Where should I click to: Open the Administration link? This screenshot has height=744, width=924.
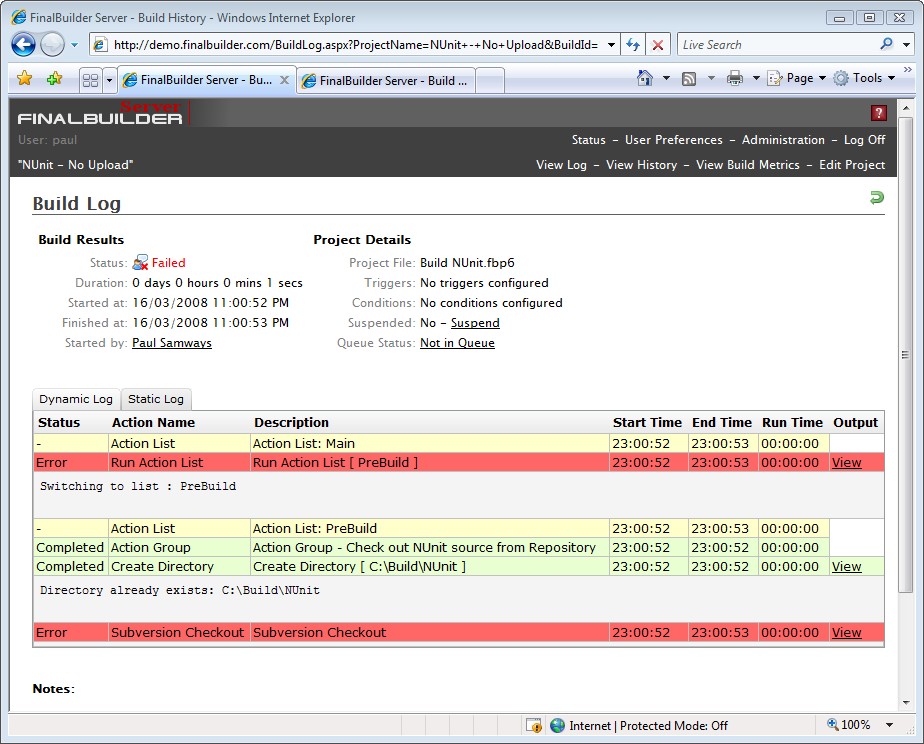(x=783, y=140)
